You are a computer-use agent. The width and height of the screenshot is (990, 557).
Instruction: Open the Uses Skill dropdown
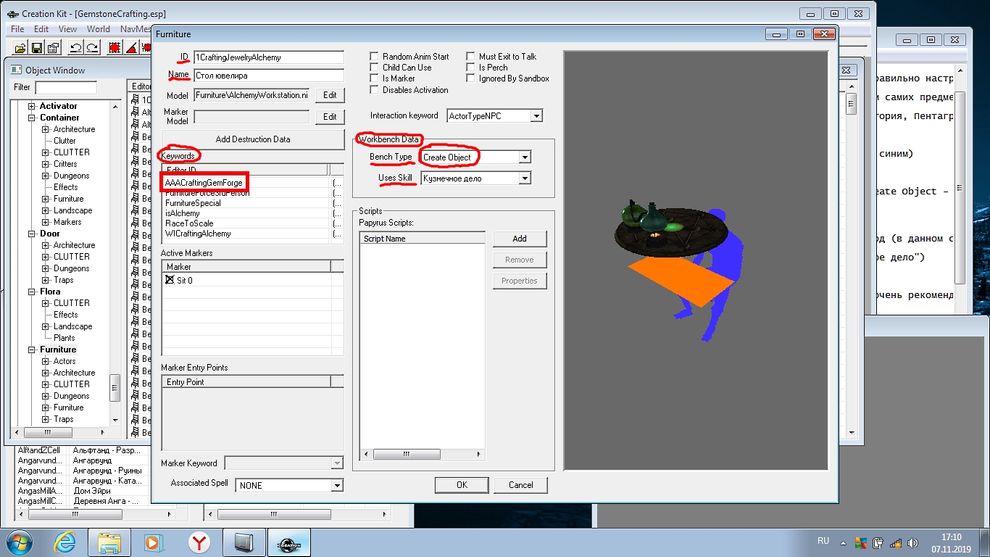tap(524, 178)
